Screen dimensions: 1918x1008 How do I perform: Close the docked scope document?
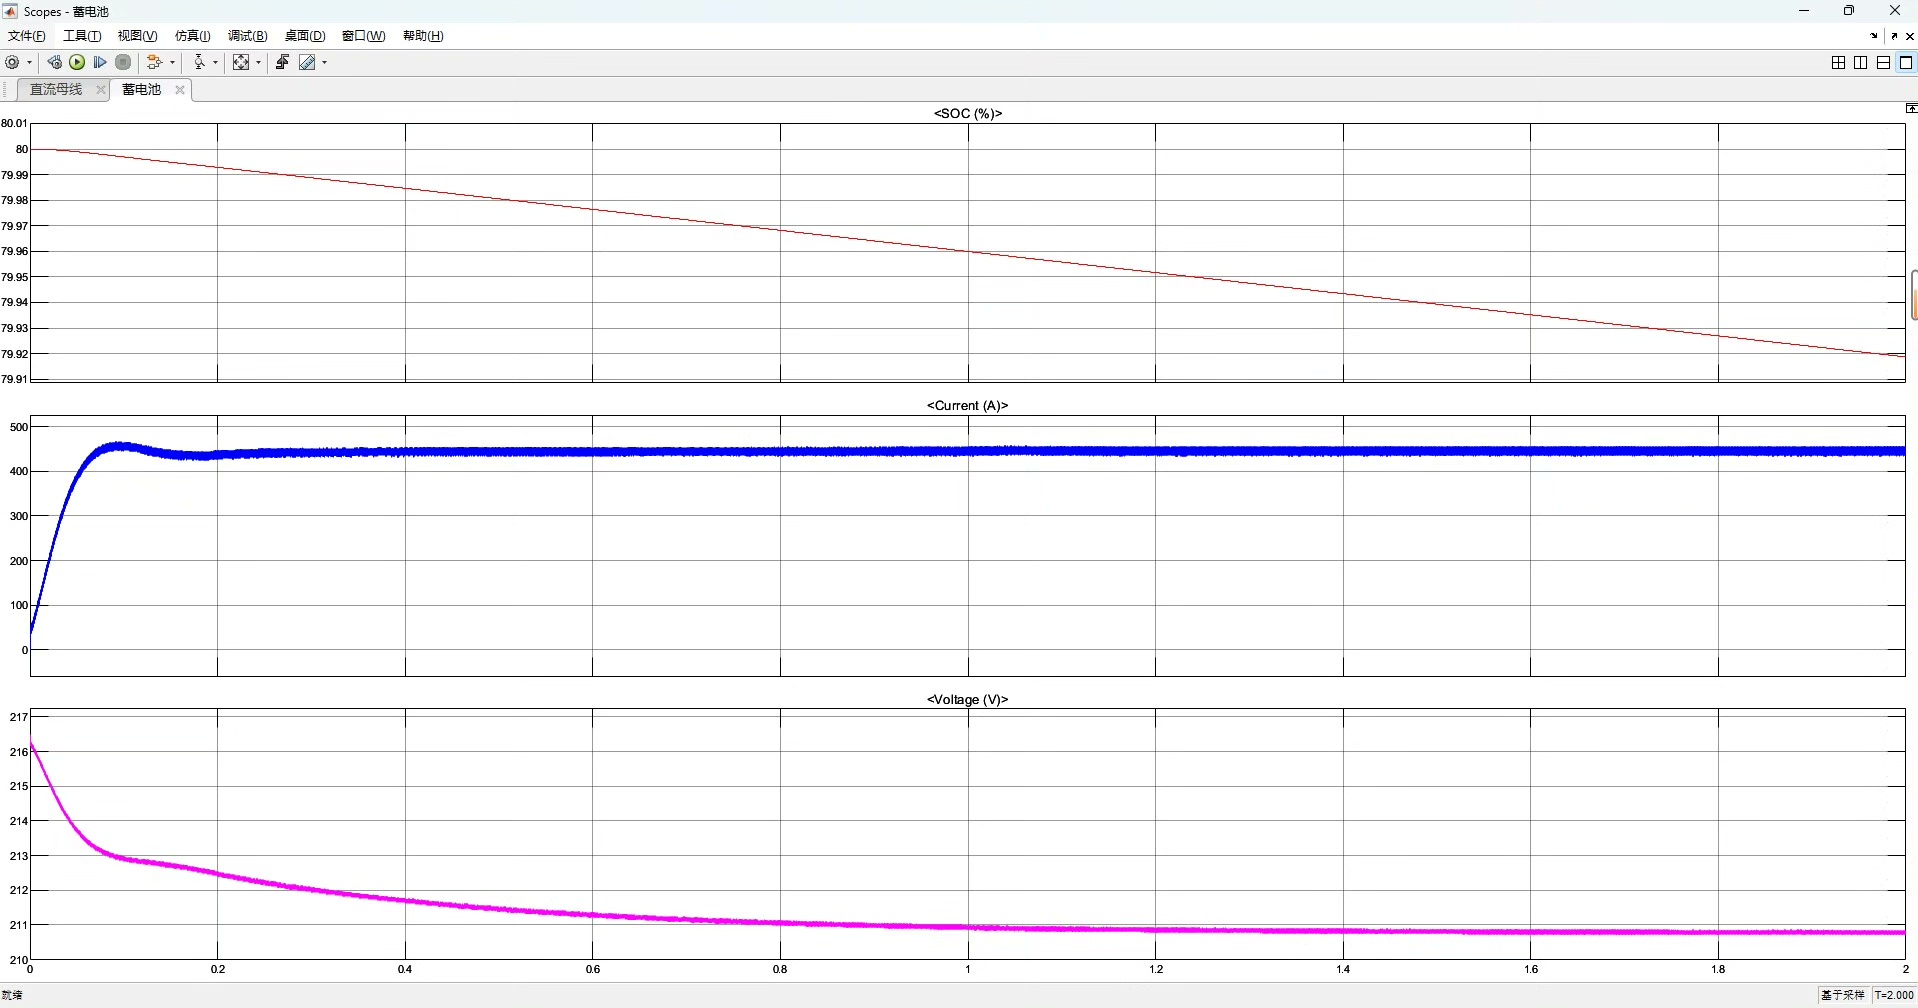pos(1910,36)
